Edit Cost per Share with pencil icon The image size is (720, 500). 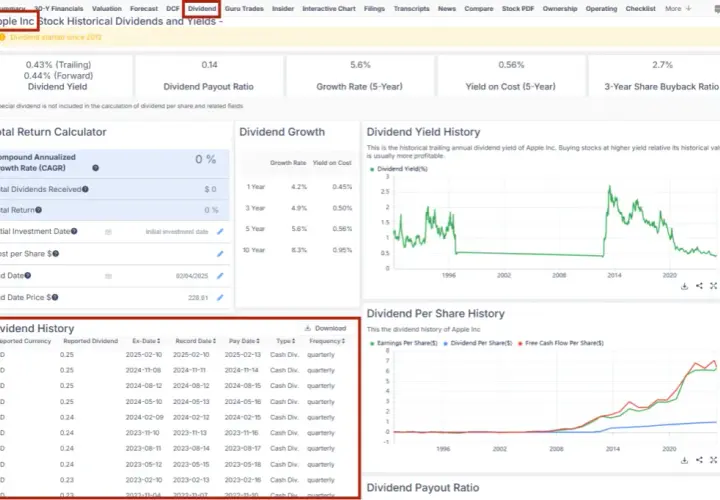220,253
